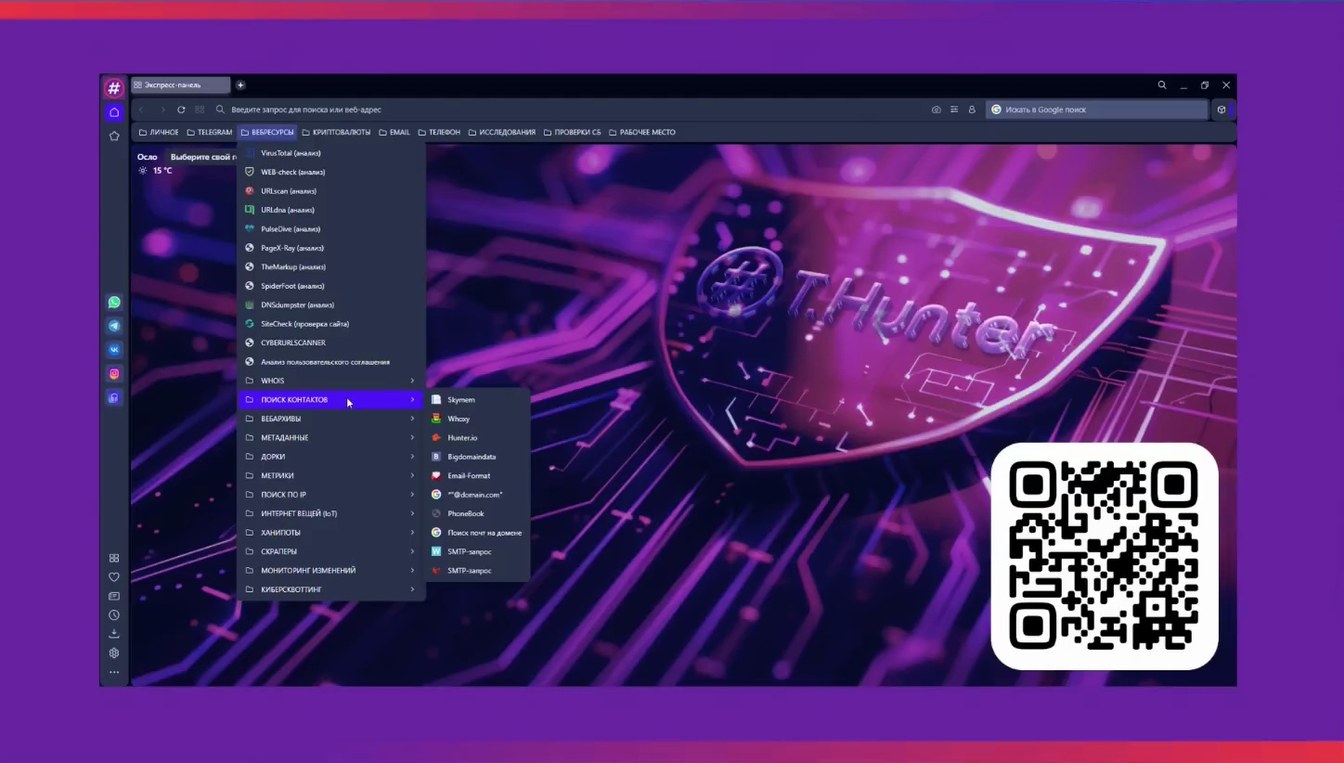Open WhatsApp from the sidebar

pyautogui.click(x=114, y=302)
